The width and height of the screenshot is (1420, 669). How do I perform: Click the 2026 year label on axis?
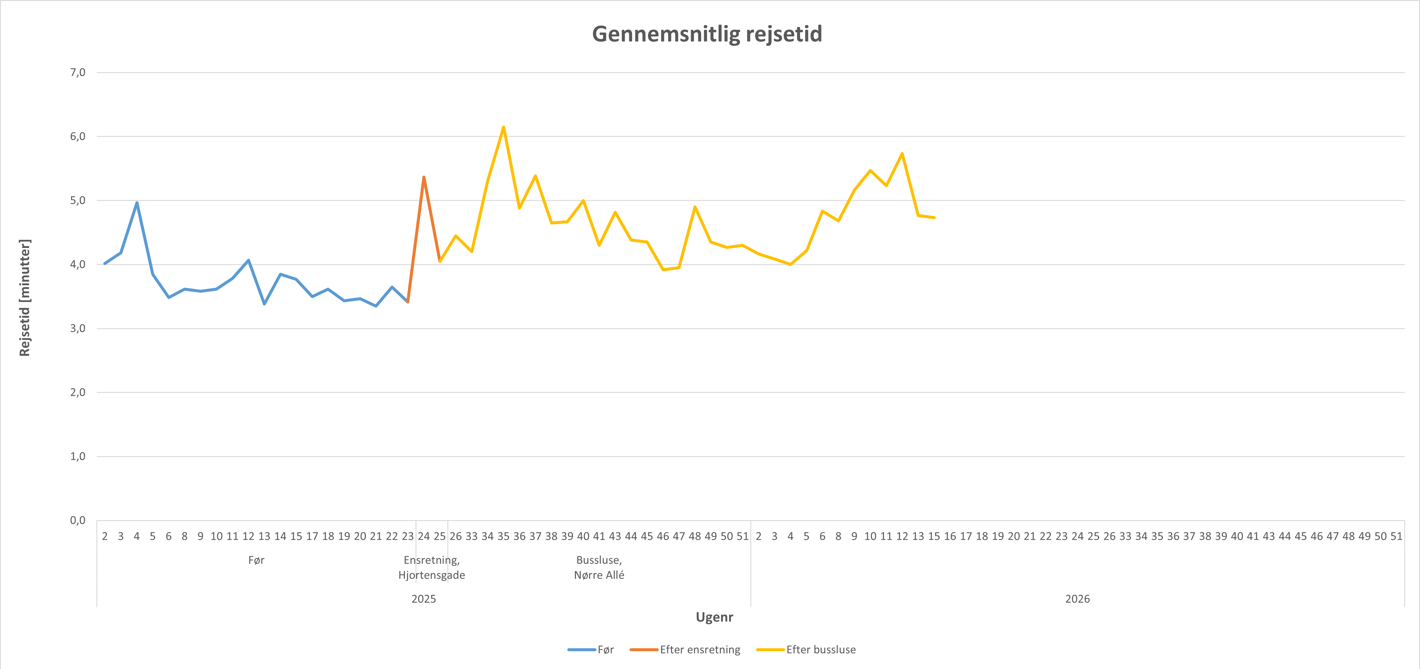pos(1077,599)
